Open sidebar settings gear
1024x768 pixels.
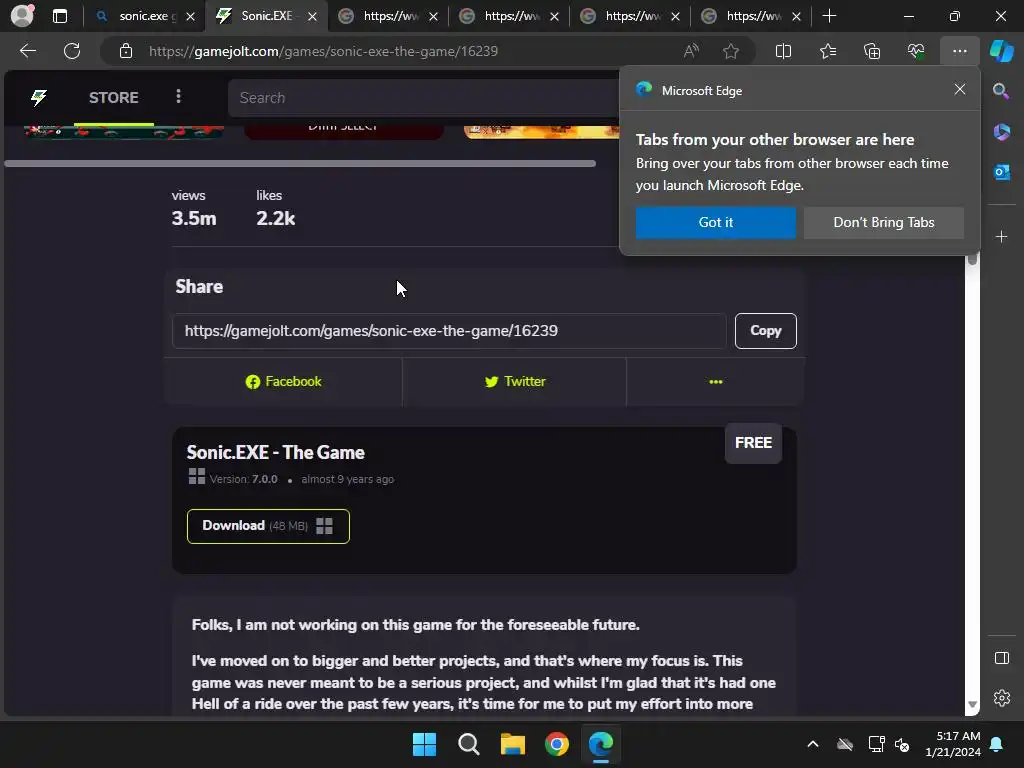click(x=1001, y=698)
